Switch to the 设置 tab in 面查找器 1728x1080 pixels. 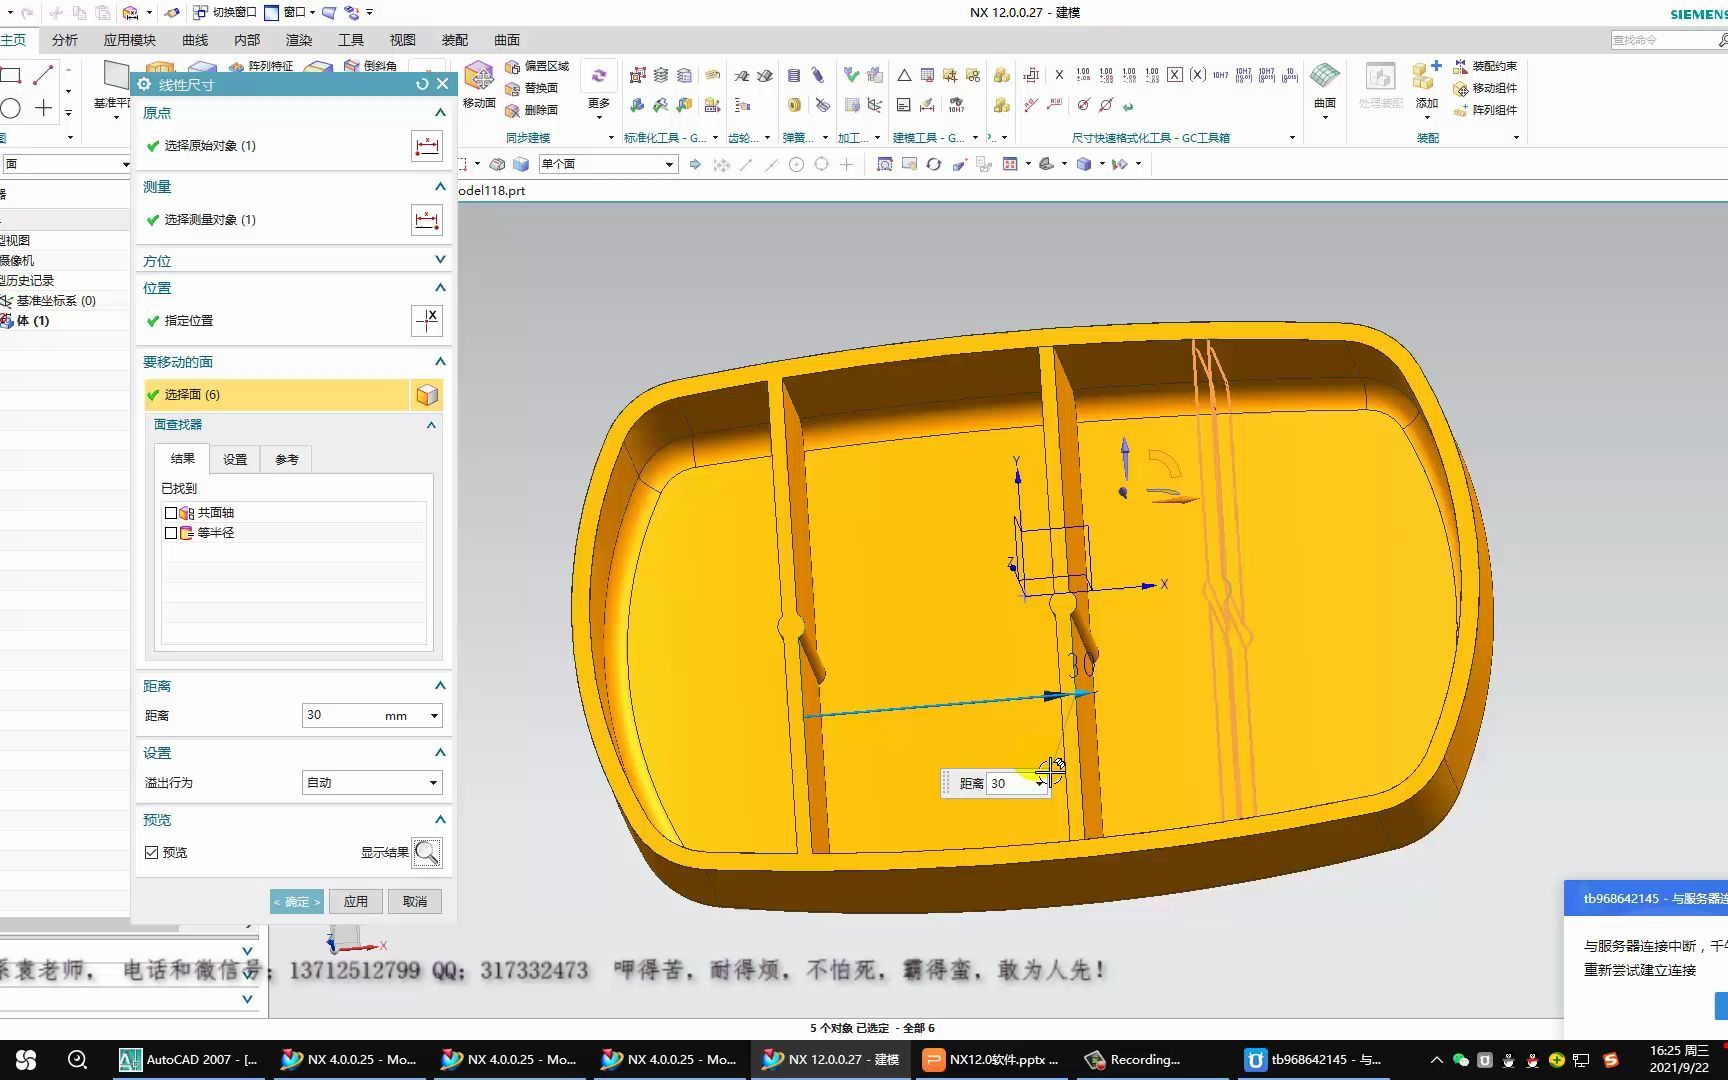(x=235, y=458)
